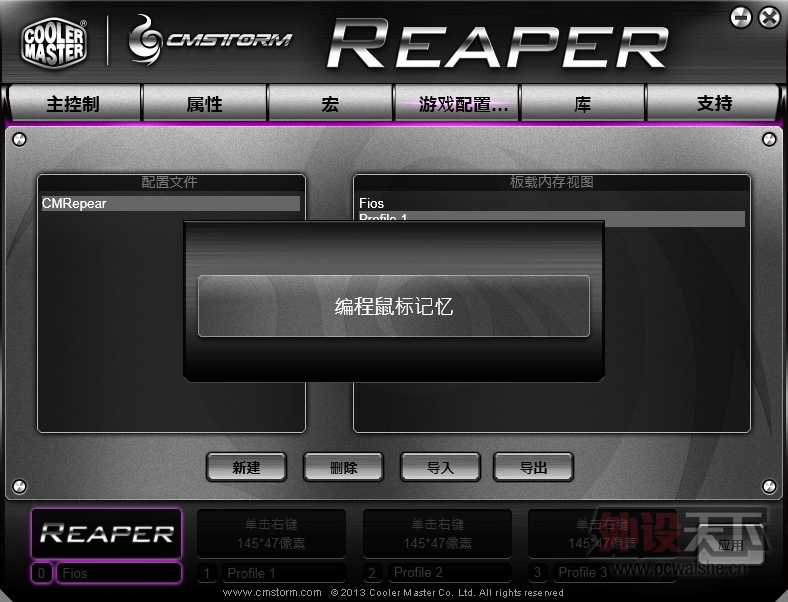Click the 删除 button
788x602 pixels.
coord(343,467)
